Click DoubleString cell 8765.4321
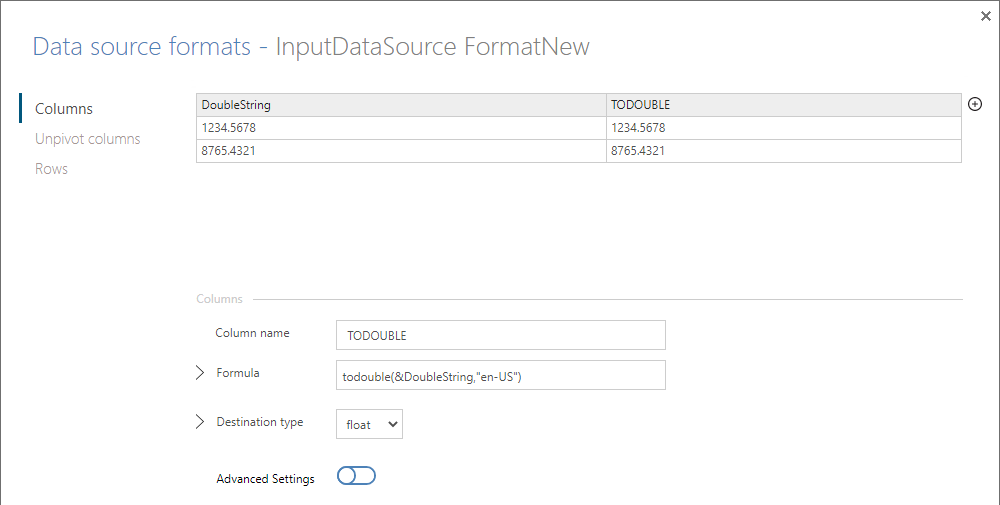This screenshot has height=505, width=1000. (401, 151)
